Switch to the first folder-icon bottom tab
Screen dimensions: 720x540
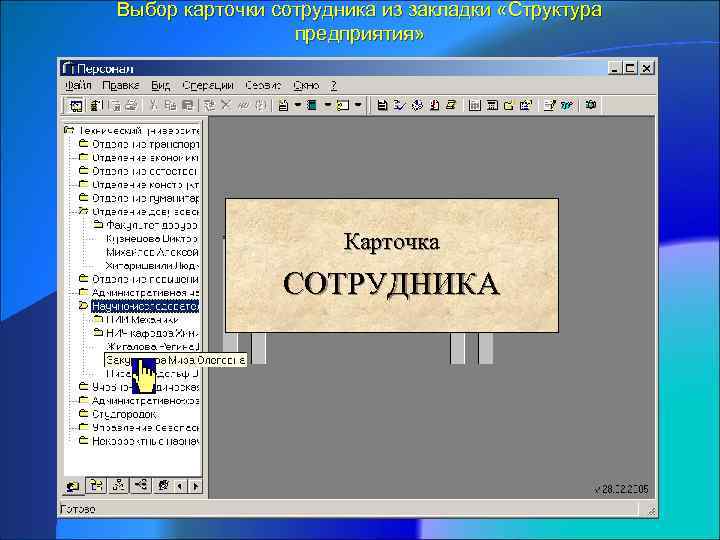pyautogui.click(x=73, y=486)
